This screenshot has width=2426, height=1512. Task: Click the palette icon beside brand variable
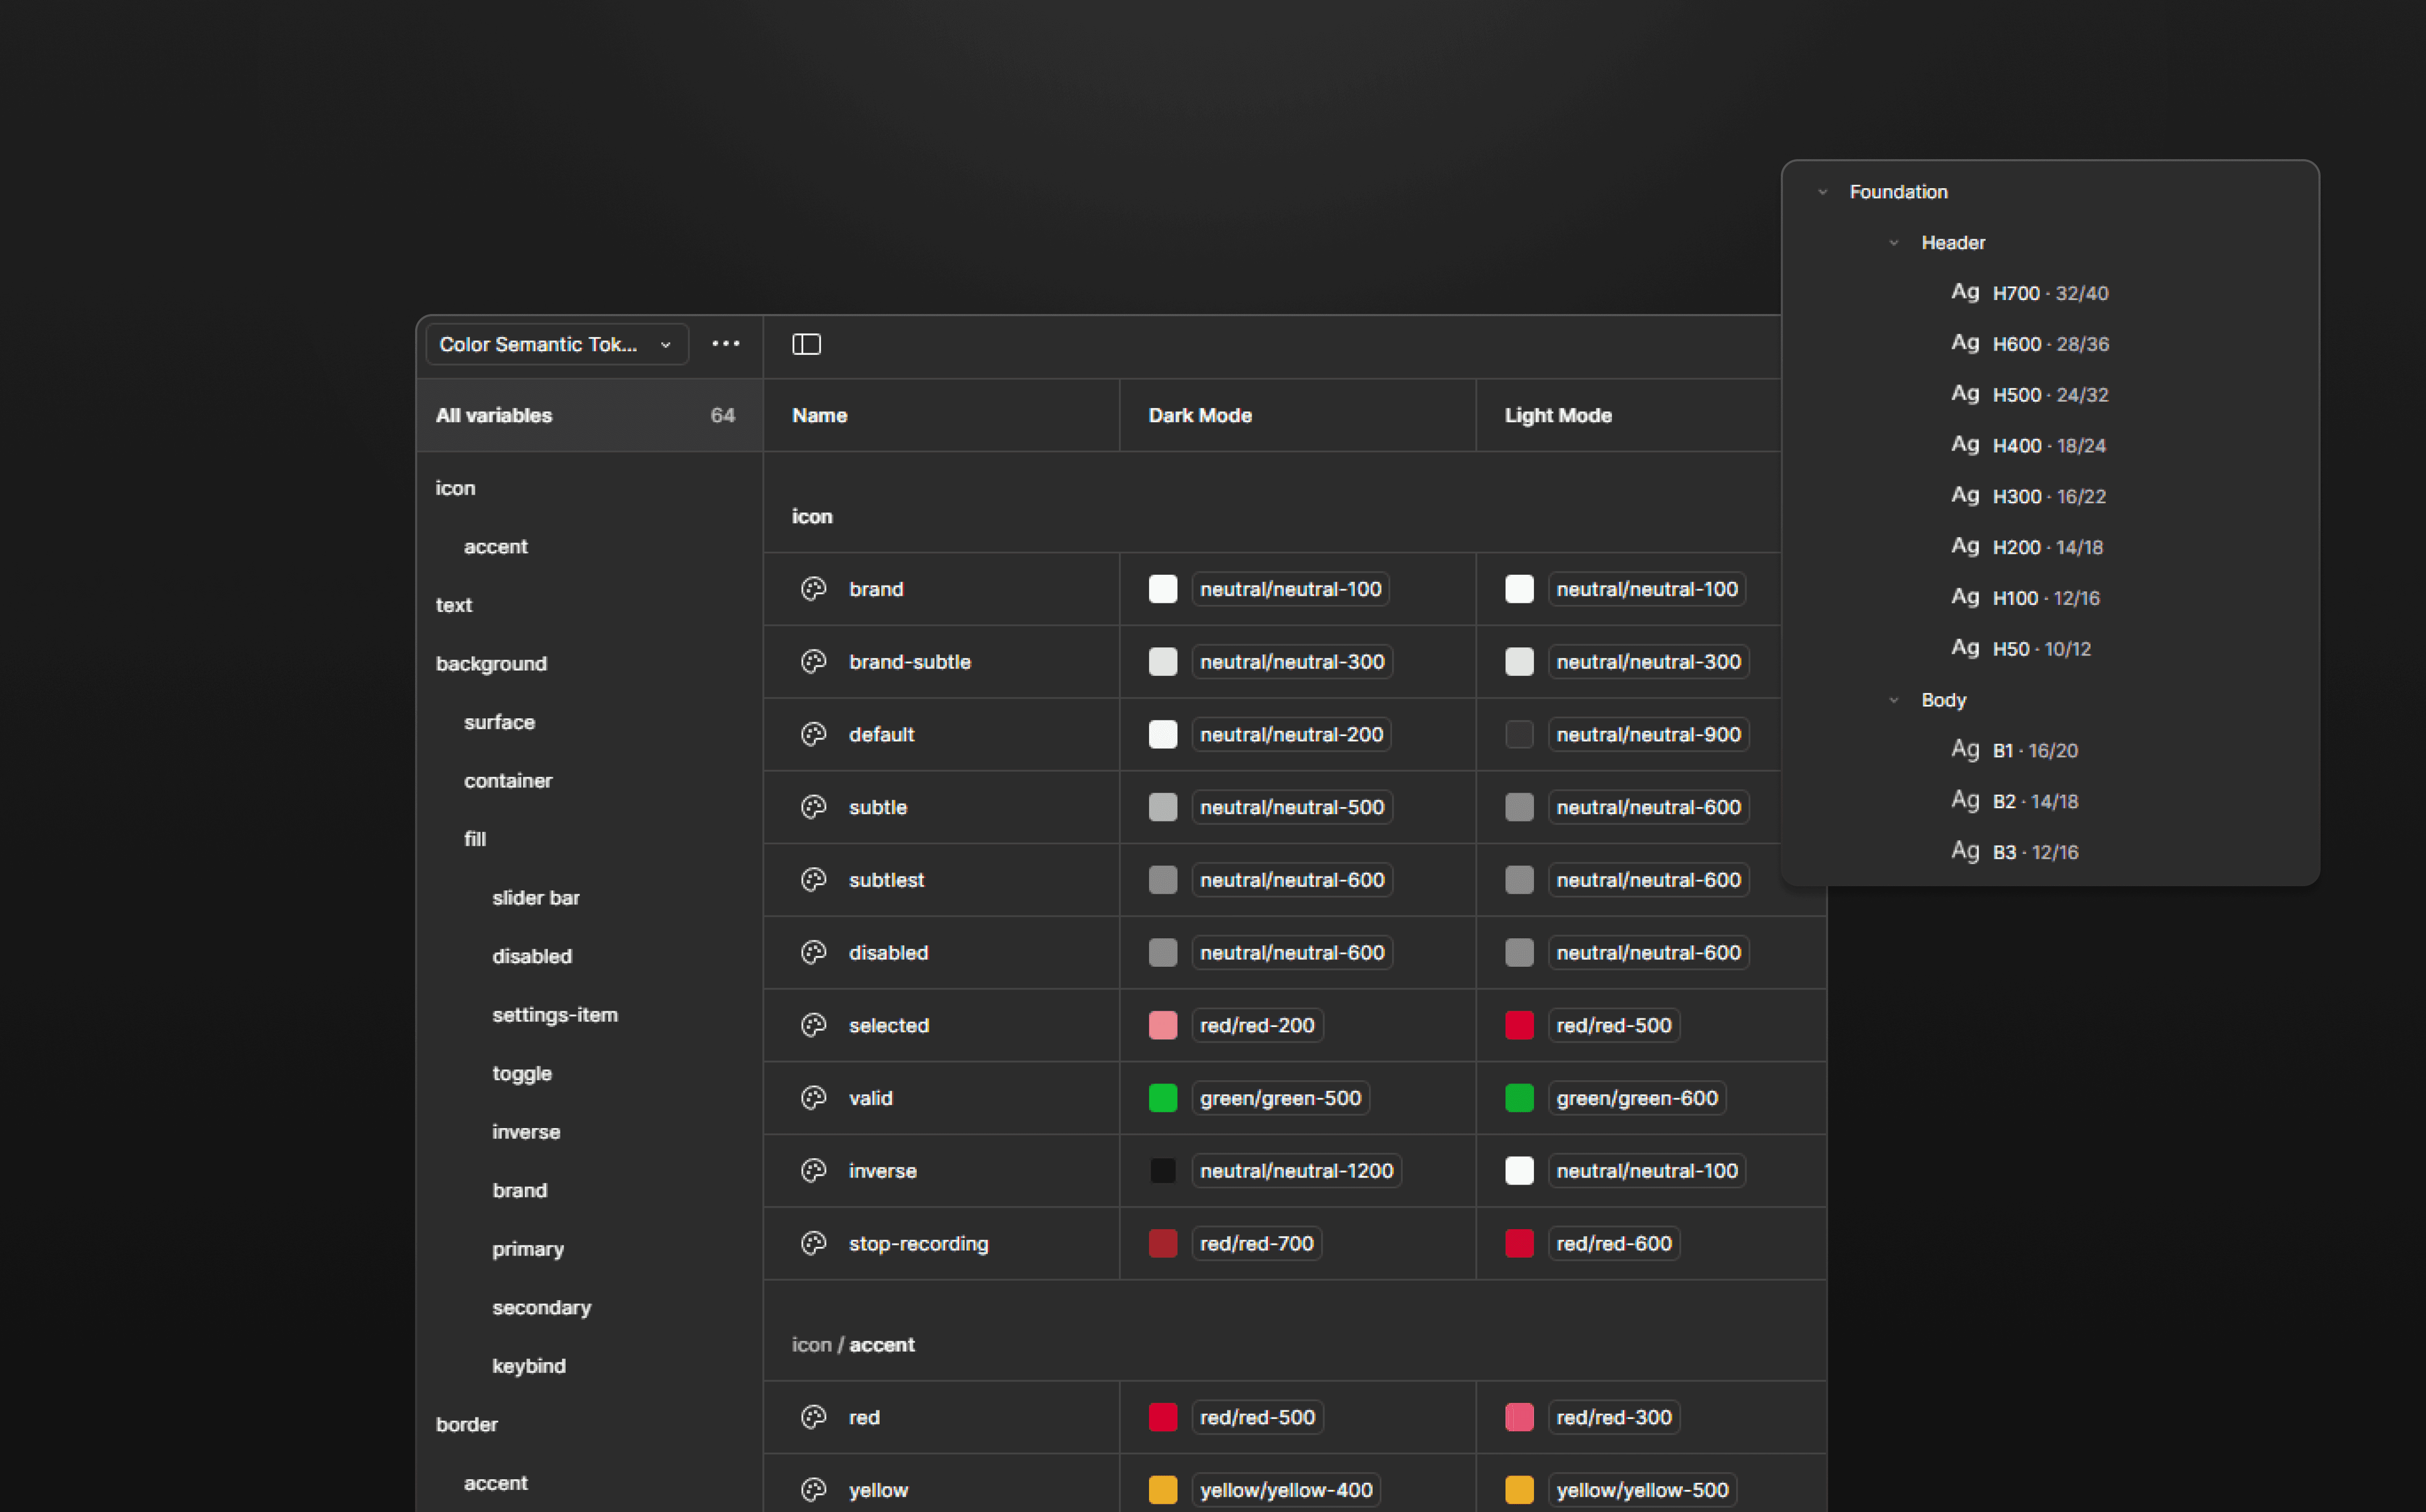(814, 589)
